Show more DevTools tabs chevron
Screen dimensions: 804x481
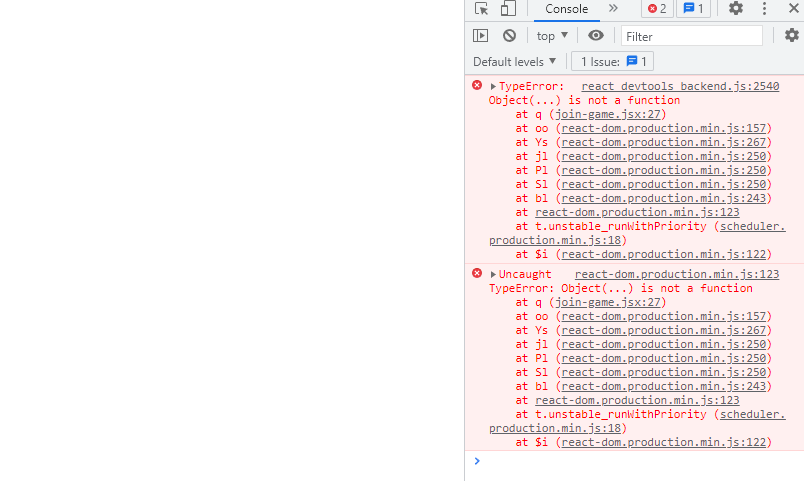click(x=613, y=8)
